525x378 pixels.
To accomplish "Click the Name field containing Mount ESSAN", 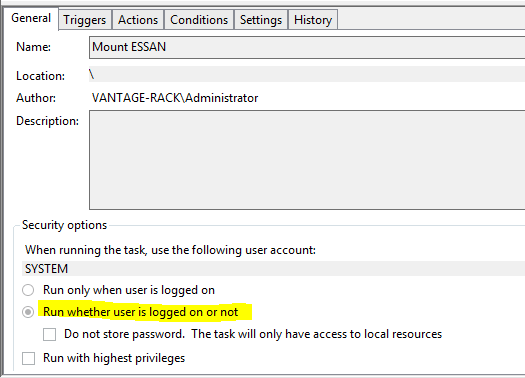I will point(307,48).
